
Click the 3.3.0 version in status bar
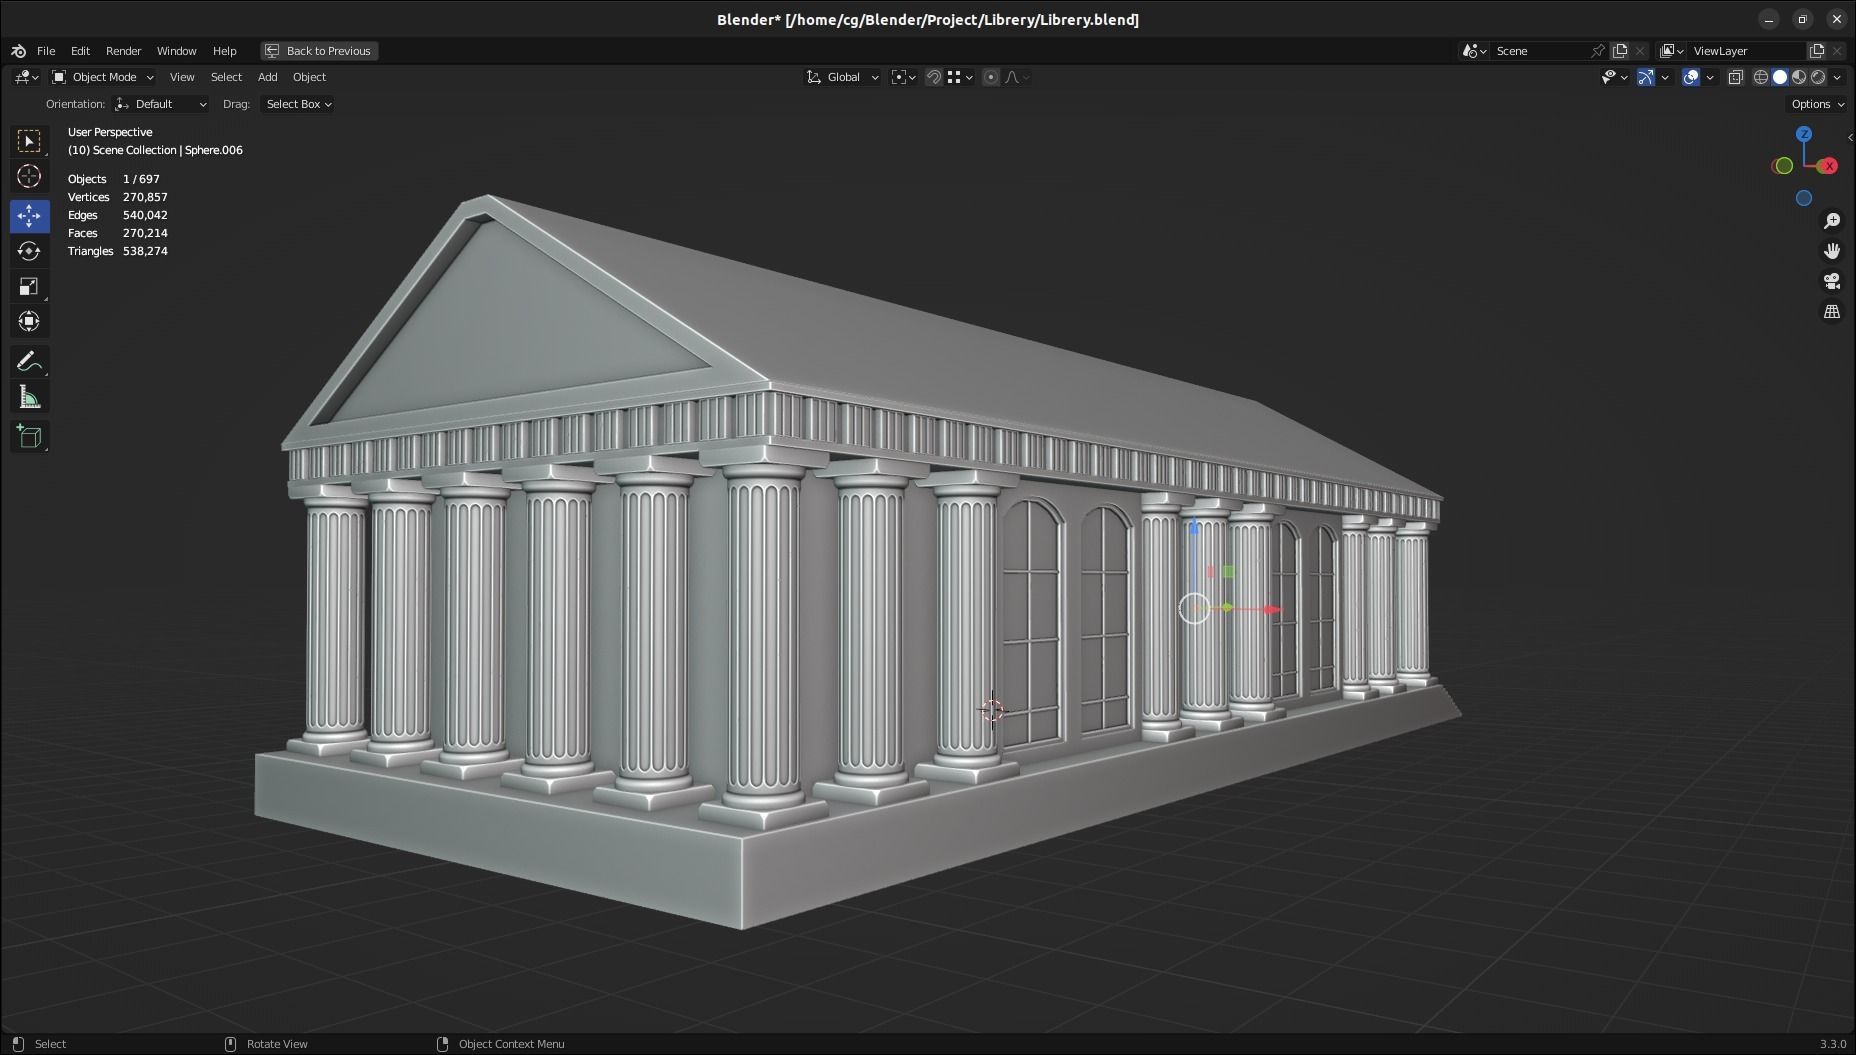pos(1832,1044)
